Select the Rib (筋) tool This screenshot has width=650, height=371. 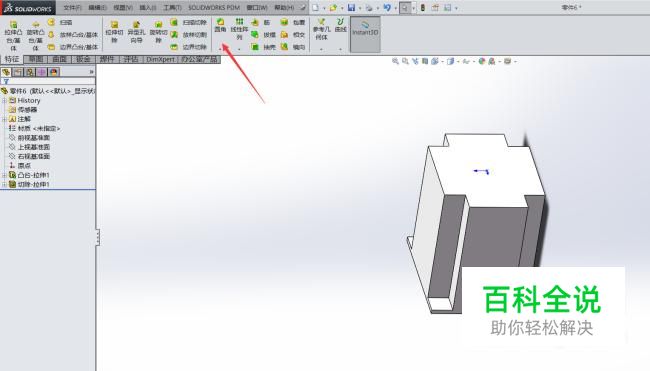(x=261, y=22)
